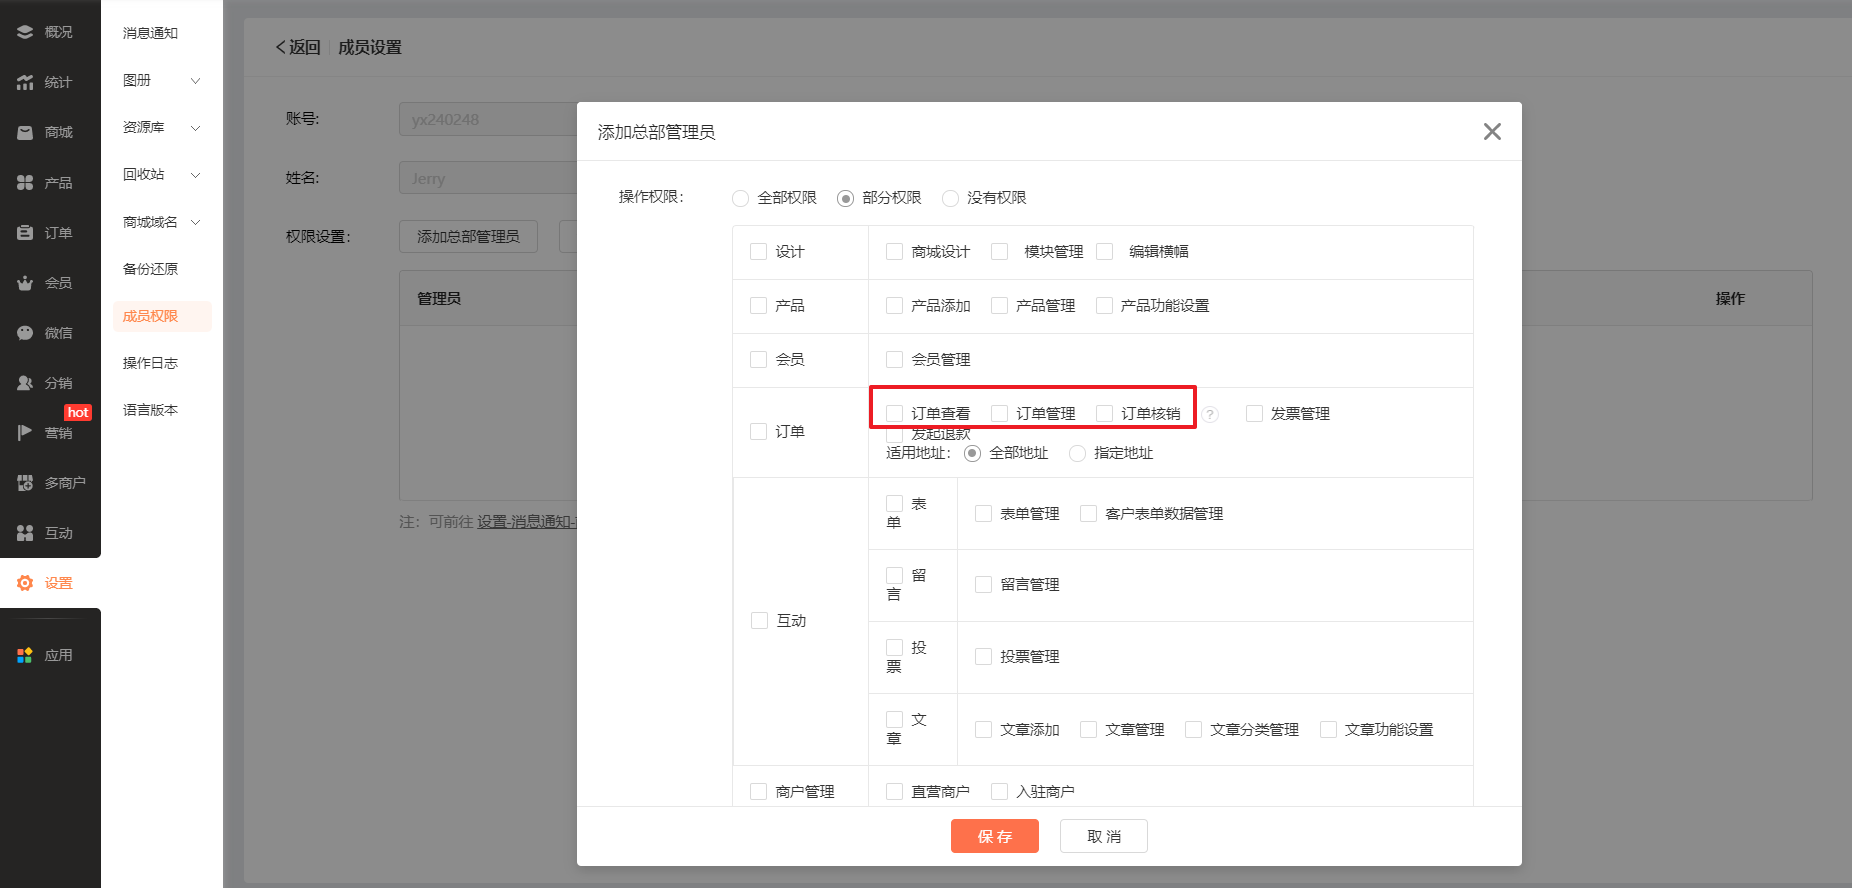
Task: Click the orange 保存 button
Action: [x=995, y=836]
